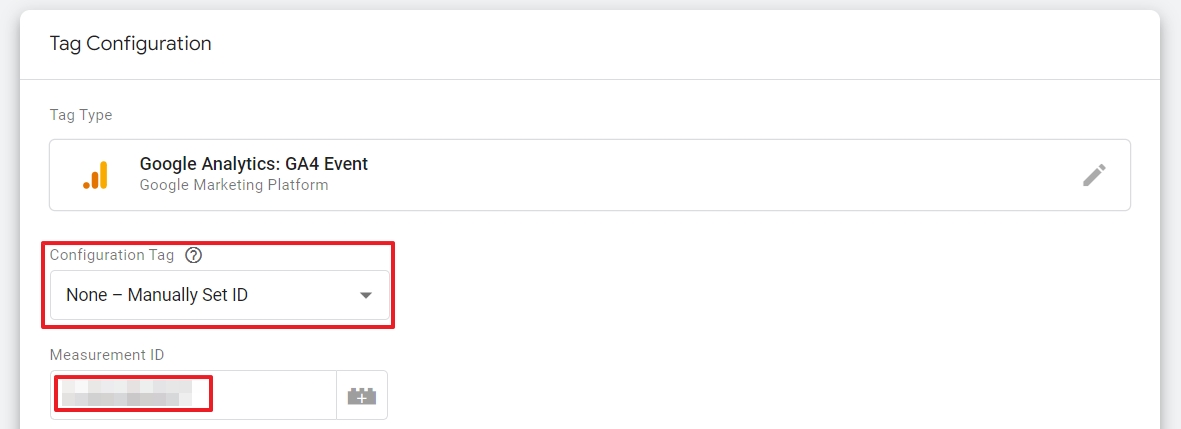Image resolution: width=1181 pixels, height=429 pixels.
Task: Click the pencil edit icon for tag type
Action: (1094, 175)
